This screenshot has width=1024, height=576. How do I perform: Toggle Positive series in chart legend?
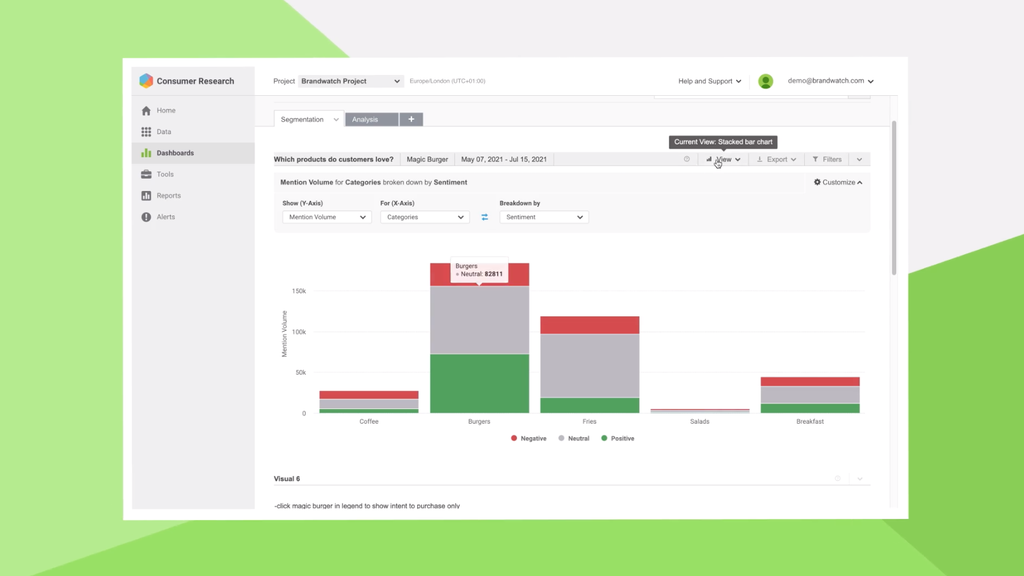(x=617, y=438)
